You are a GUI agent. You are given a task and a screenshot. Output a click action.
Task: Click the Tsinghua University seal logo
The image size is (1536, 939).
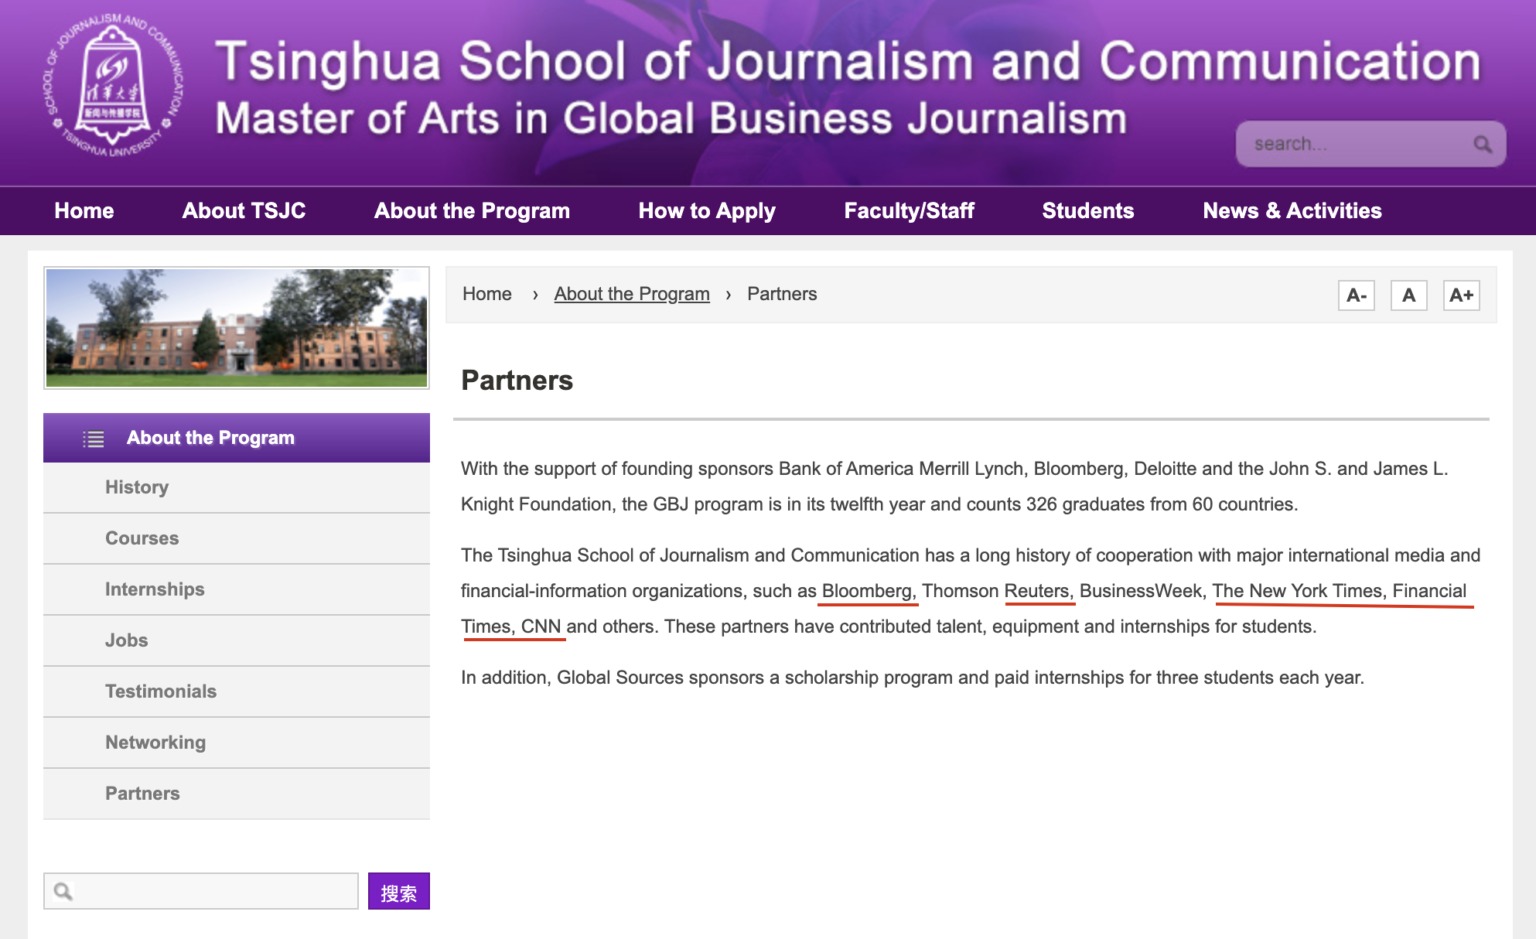pyautogui.click(x=113, y=87)
